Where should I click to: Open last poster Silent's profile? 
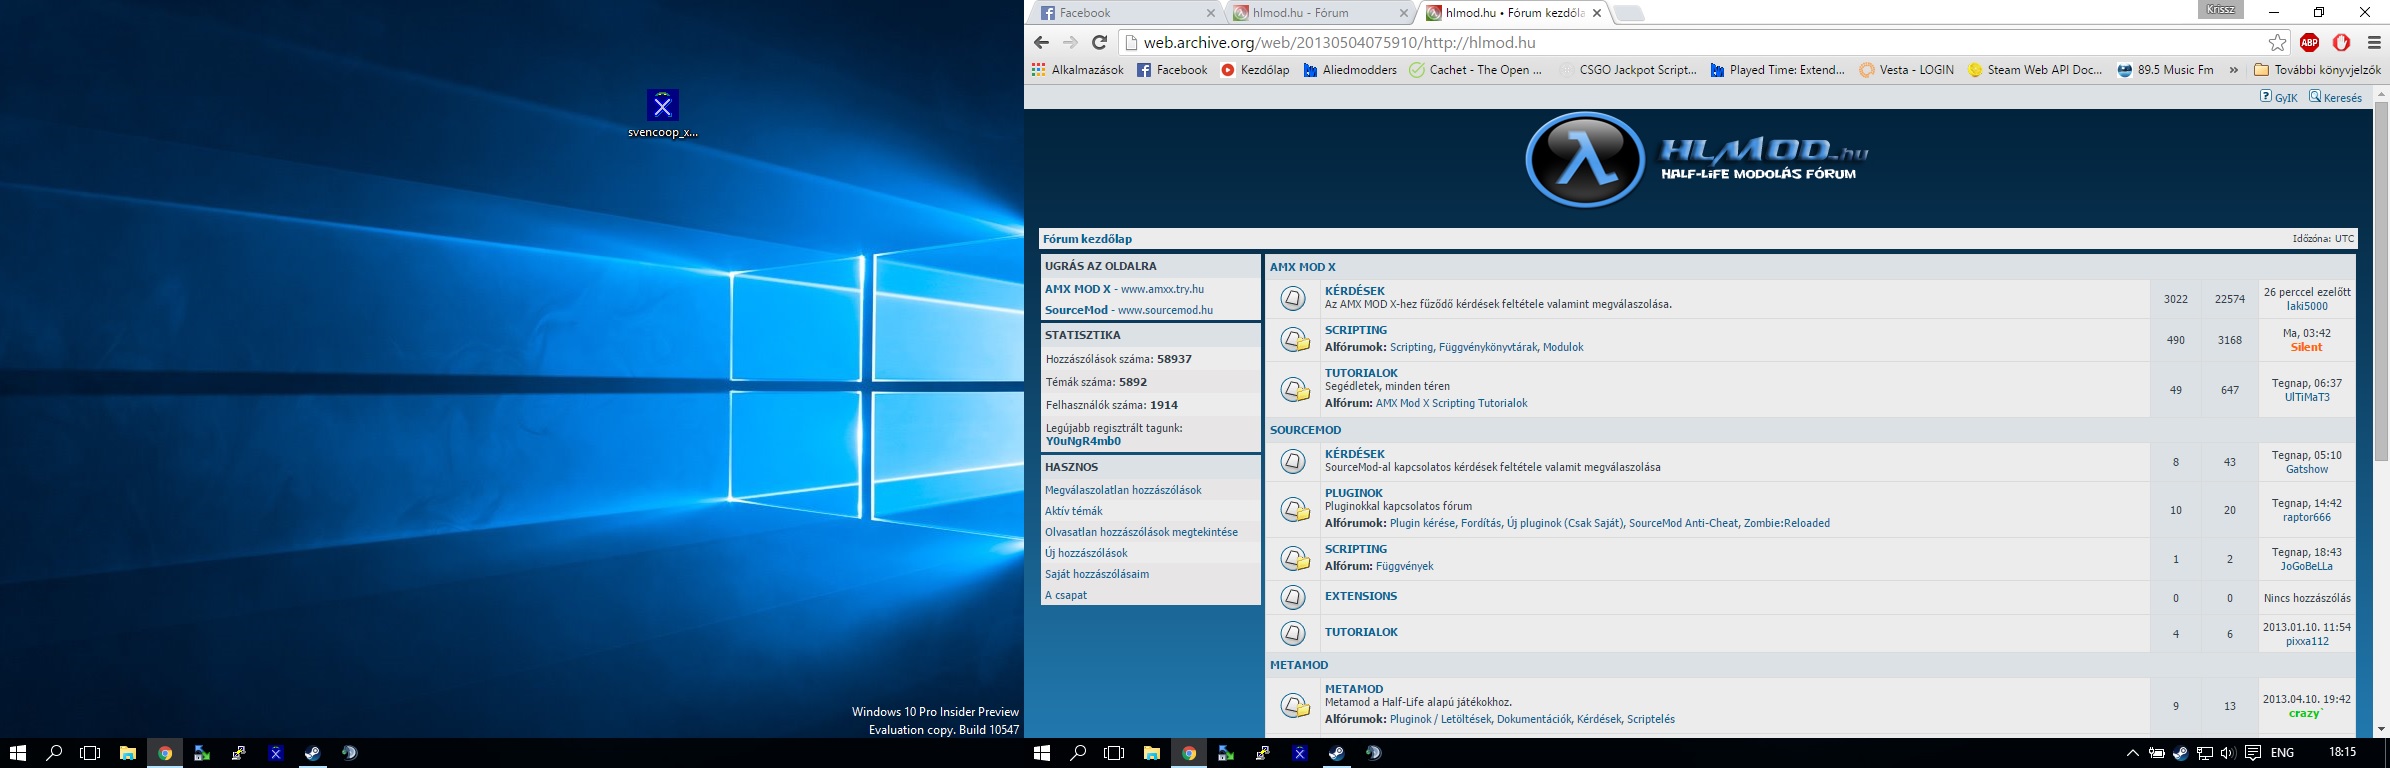[x=2306, y=347]
